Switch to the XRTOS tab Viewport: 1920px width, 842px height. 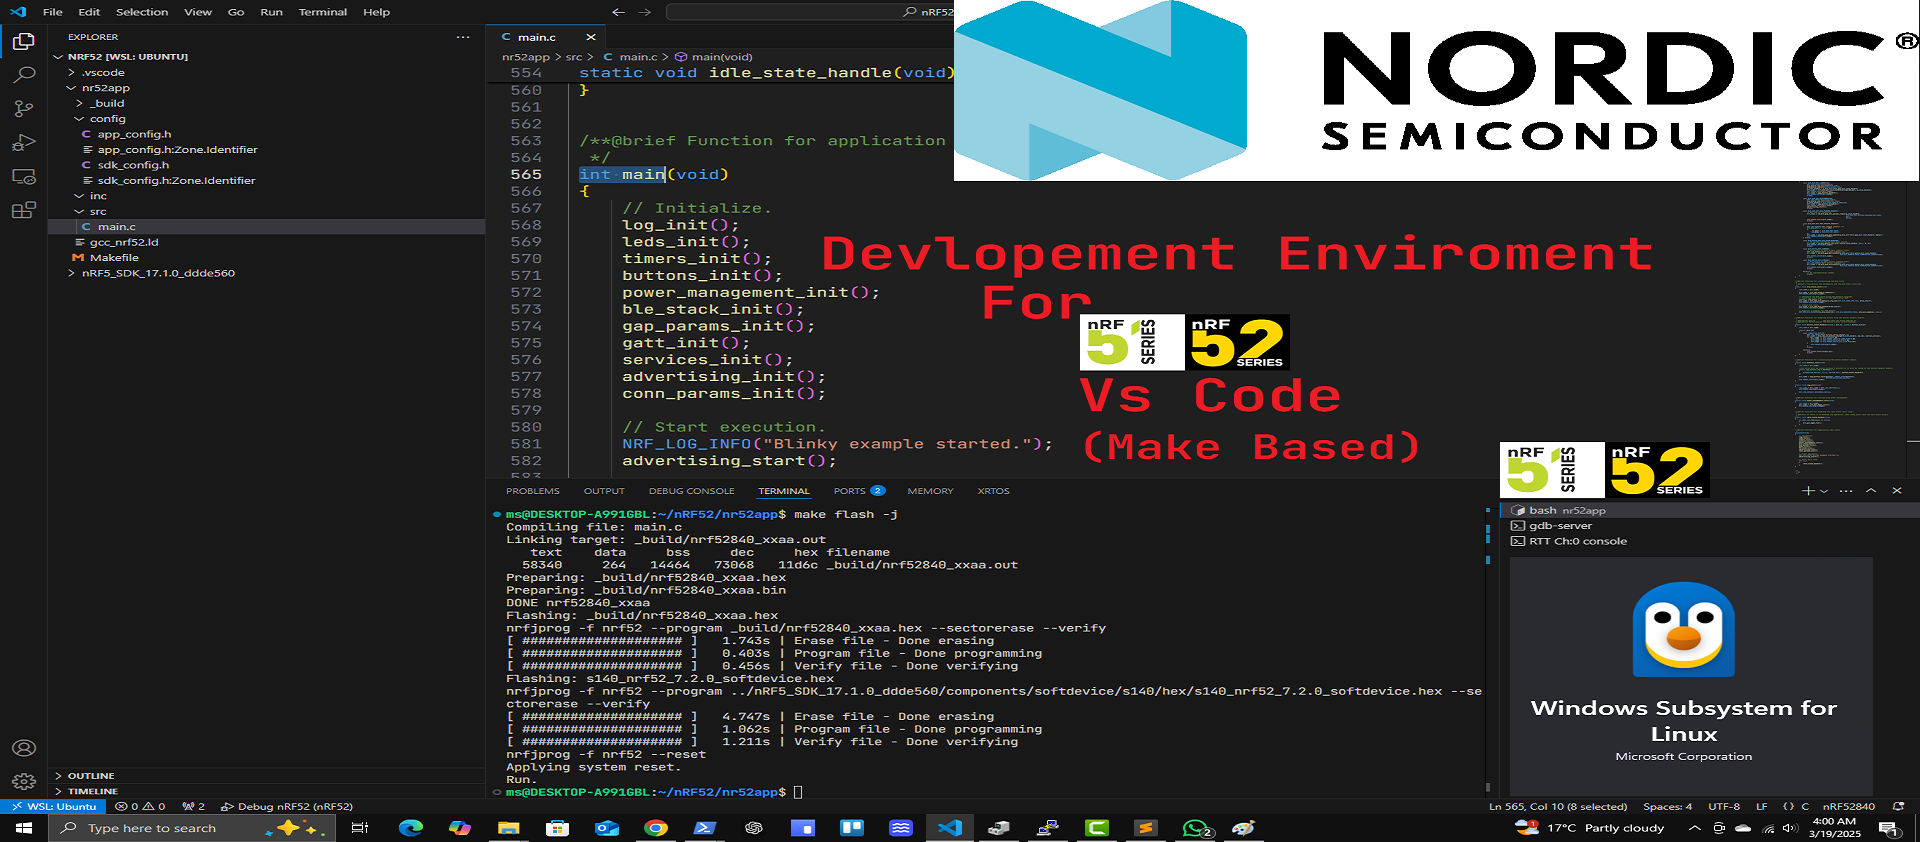coord(993,491)
